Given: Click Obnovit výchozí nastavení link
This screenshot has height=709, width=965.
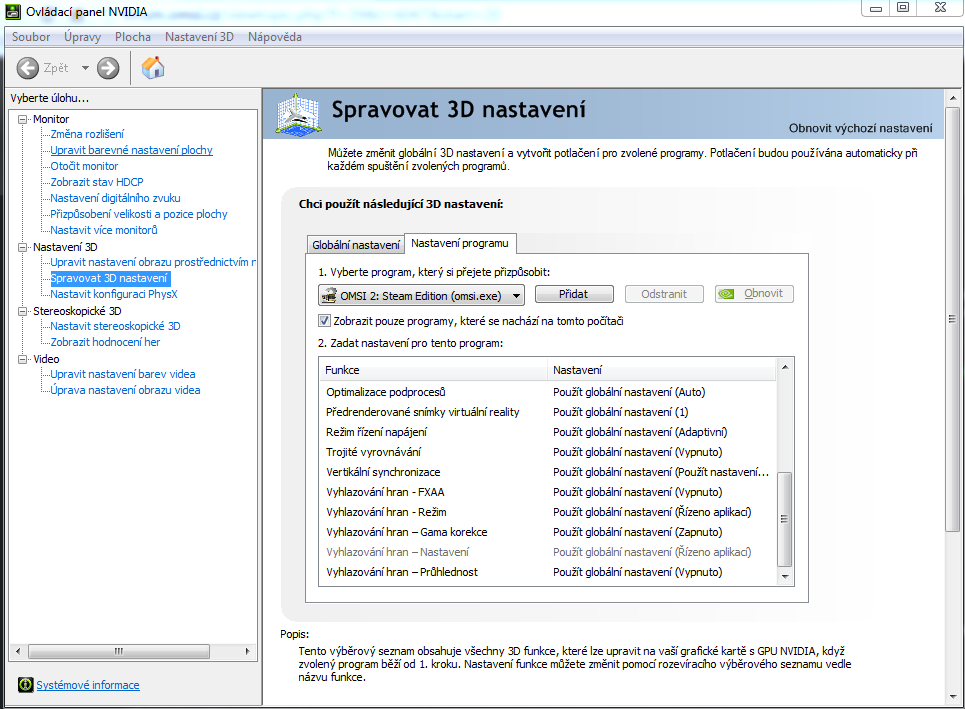Looking at the screenshot, I should pyautogui.click(x=860, y=128).
